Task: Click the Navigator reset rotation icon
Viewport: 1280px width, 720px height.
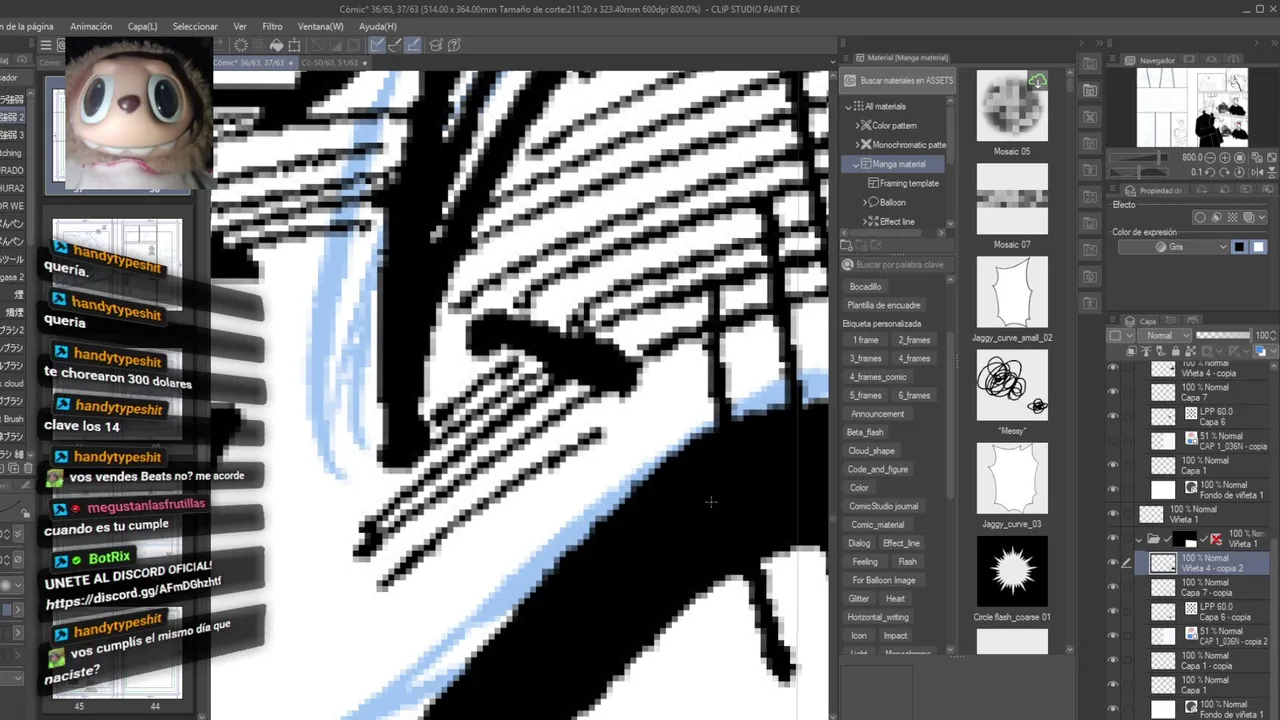Action: click(x=1239, y=172)
